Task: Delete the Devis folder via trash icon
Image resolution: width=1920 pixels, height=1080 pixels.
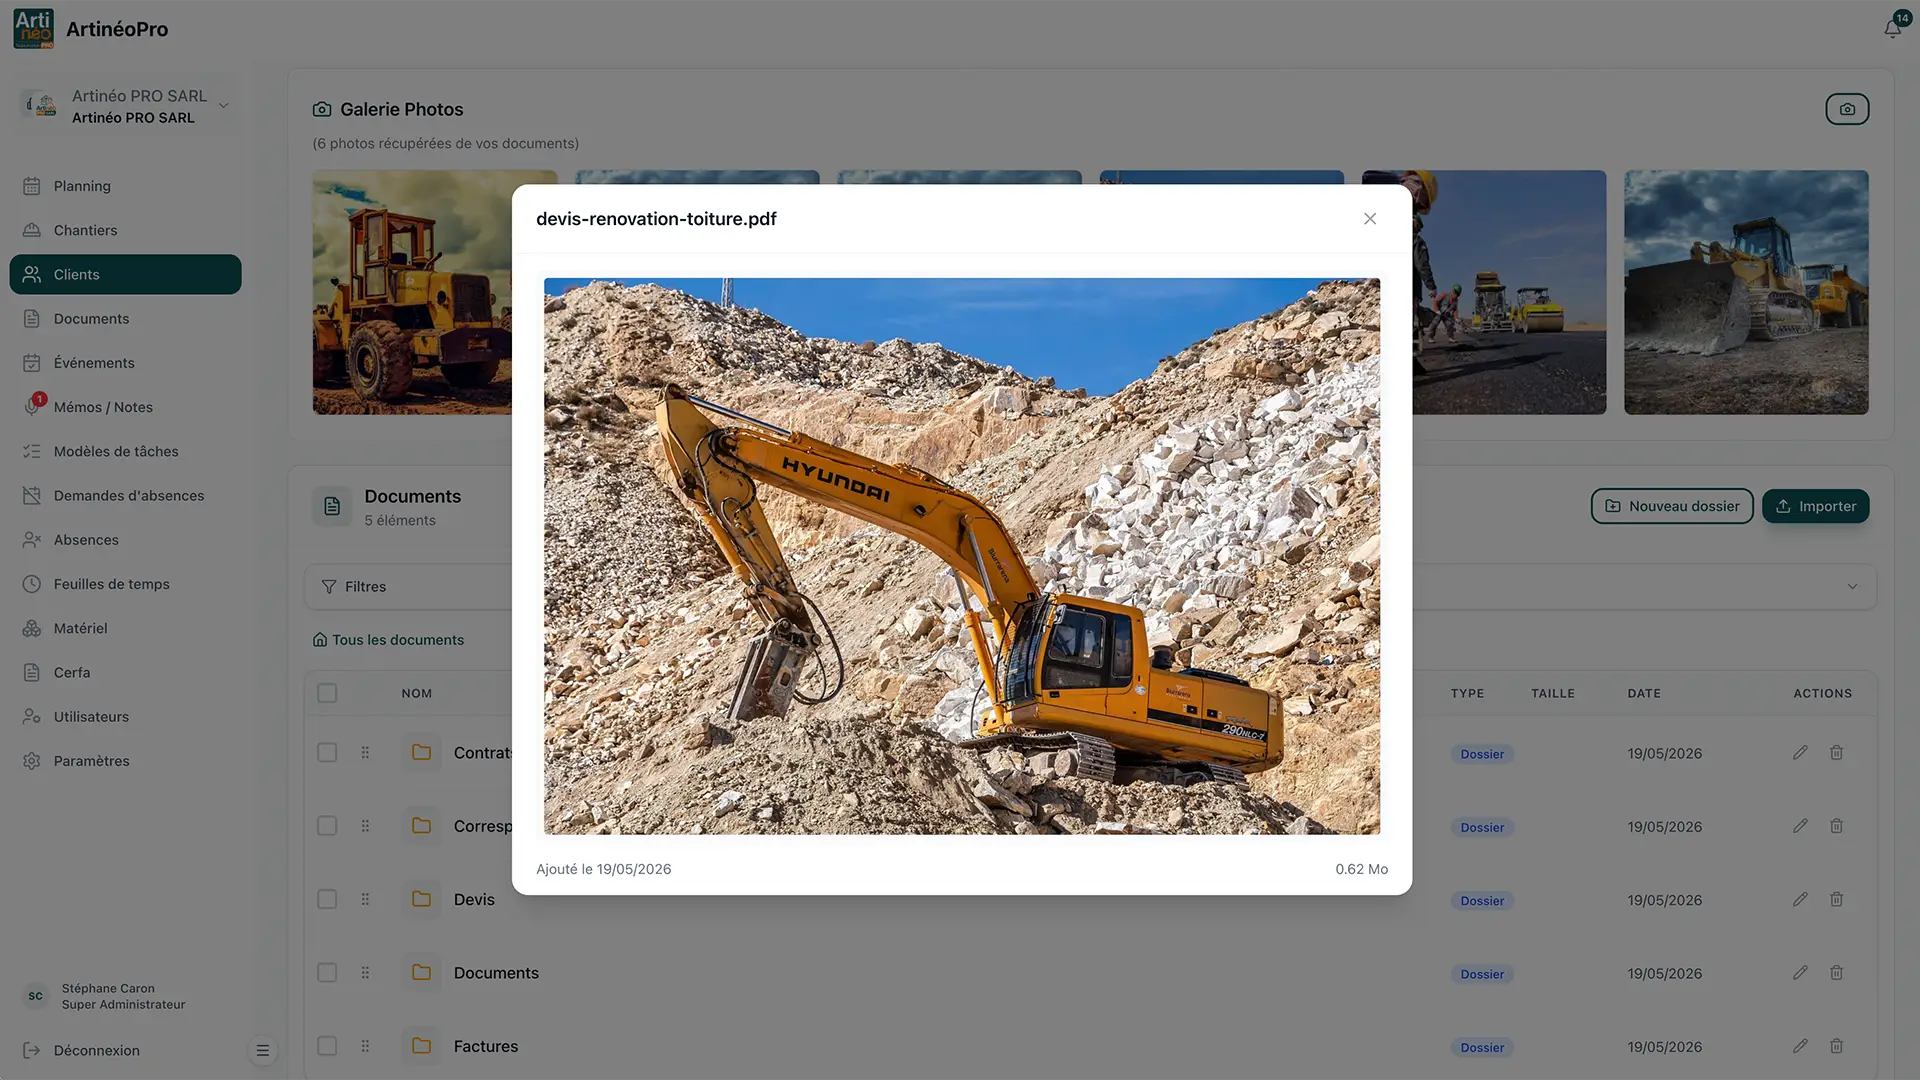Action: pos(1837,900)
